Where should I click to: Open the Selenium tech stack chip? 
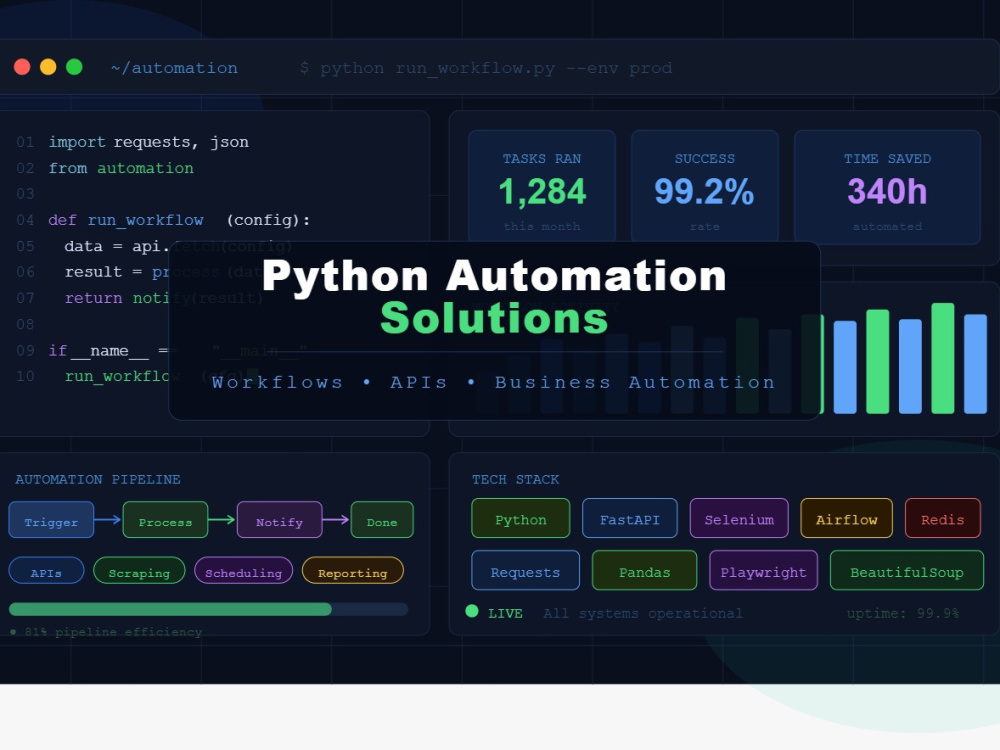tap(739, 518)
